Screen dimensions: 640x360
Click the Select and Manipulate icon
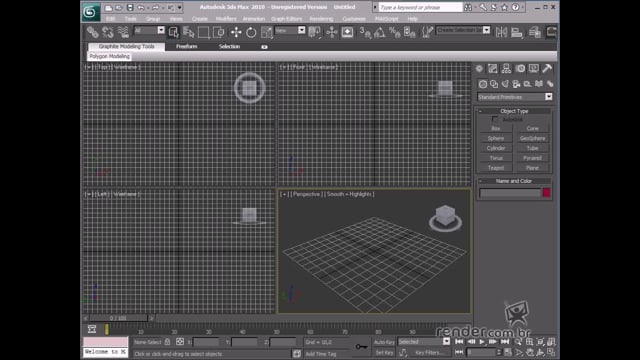[331, 32]
